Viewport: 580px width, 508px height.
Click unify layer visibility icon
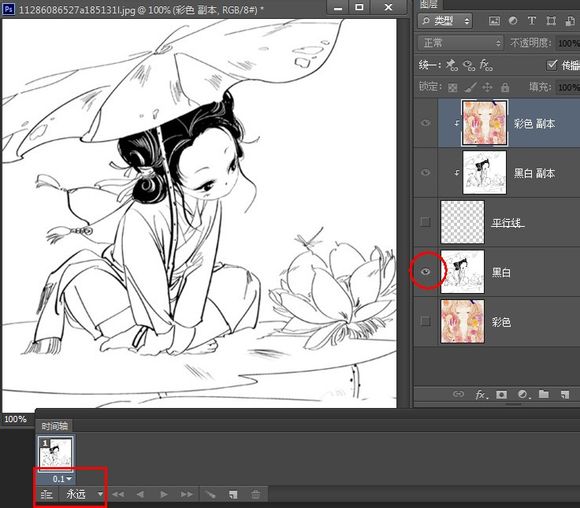coord(469,65)
